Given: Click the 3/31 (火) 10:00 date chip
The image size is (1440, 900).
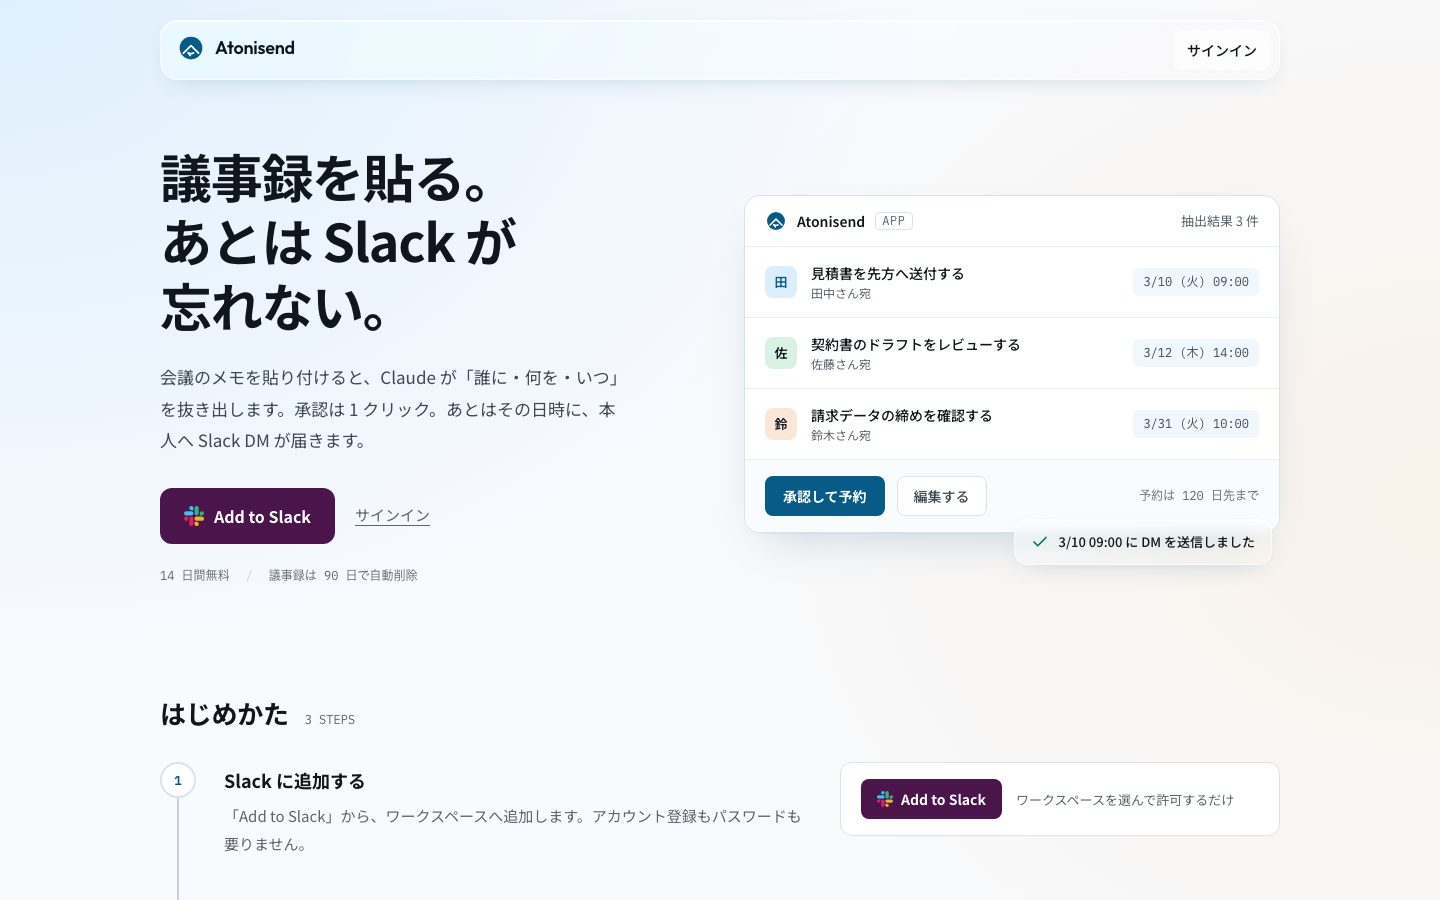Looking at the screenshot, I should [1196, 424].
